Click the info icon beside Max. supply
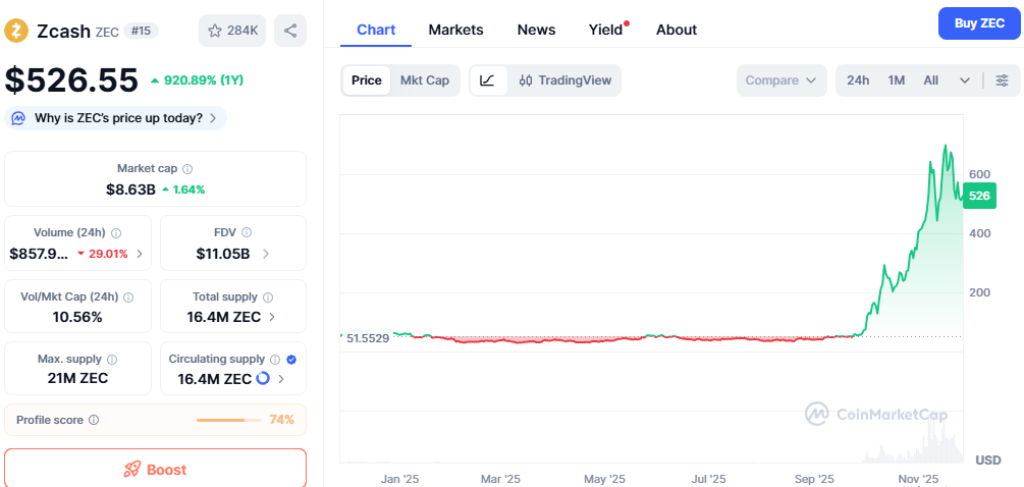The width and height of the screenshot is (1024, 487). point(112,359)
